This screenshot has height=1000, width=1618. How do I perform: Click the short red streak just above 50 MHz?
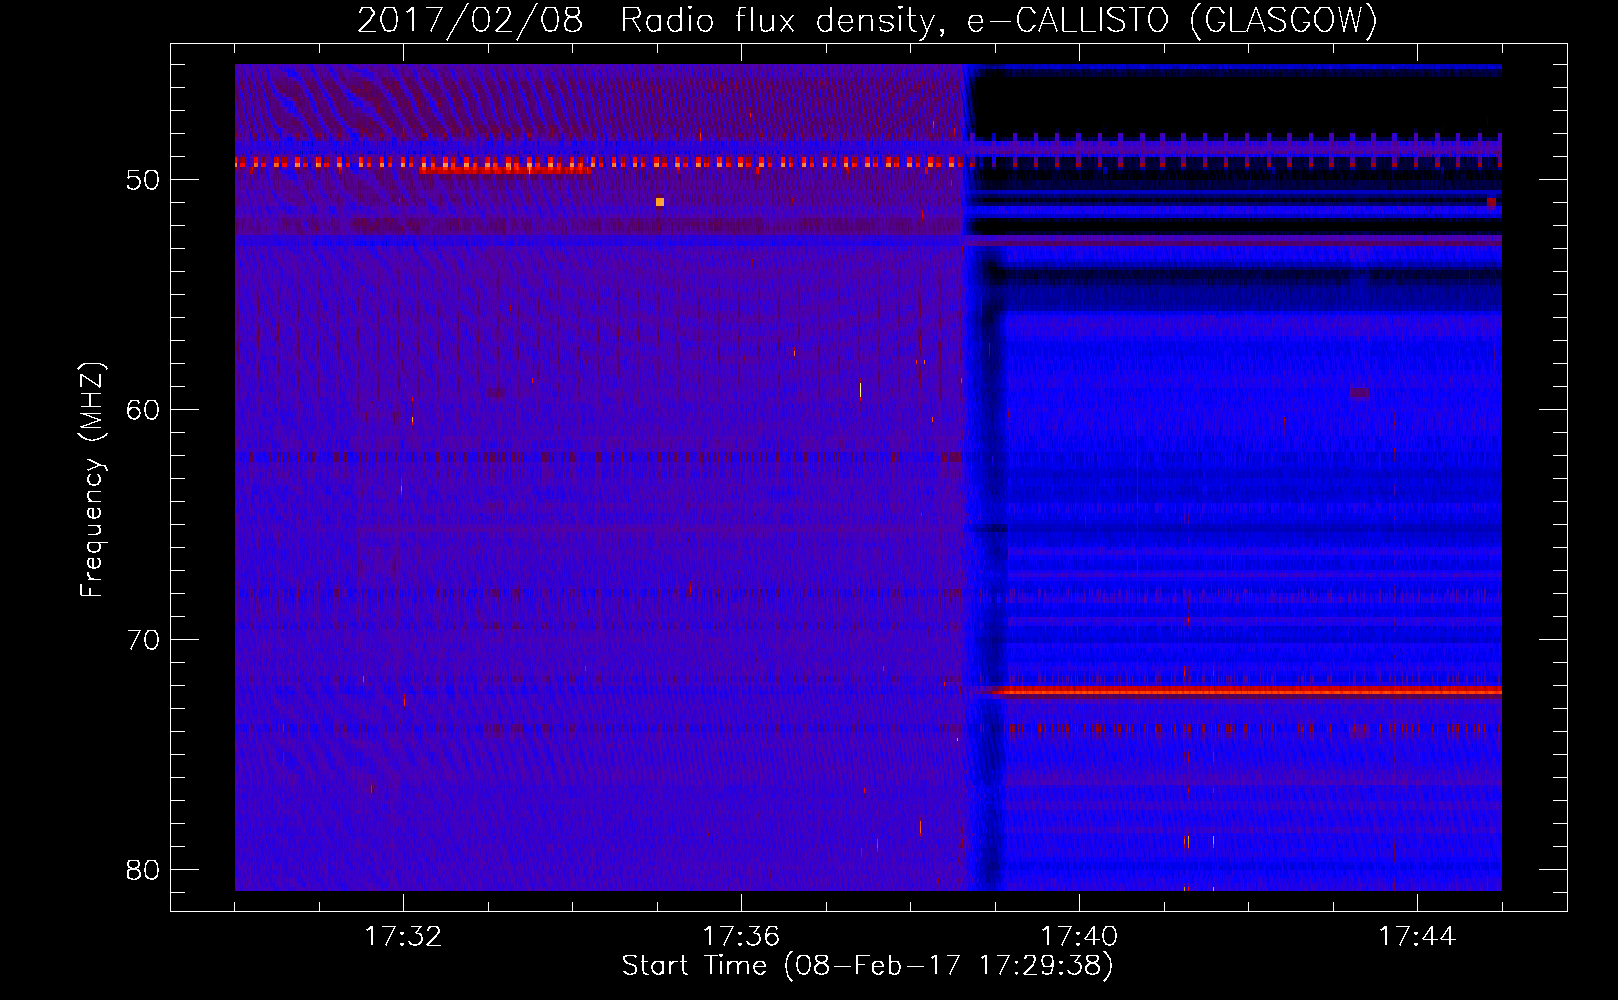(505, 170)
